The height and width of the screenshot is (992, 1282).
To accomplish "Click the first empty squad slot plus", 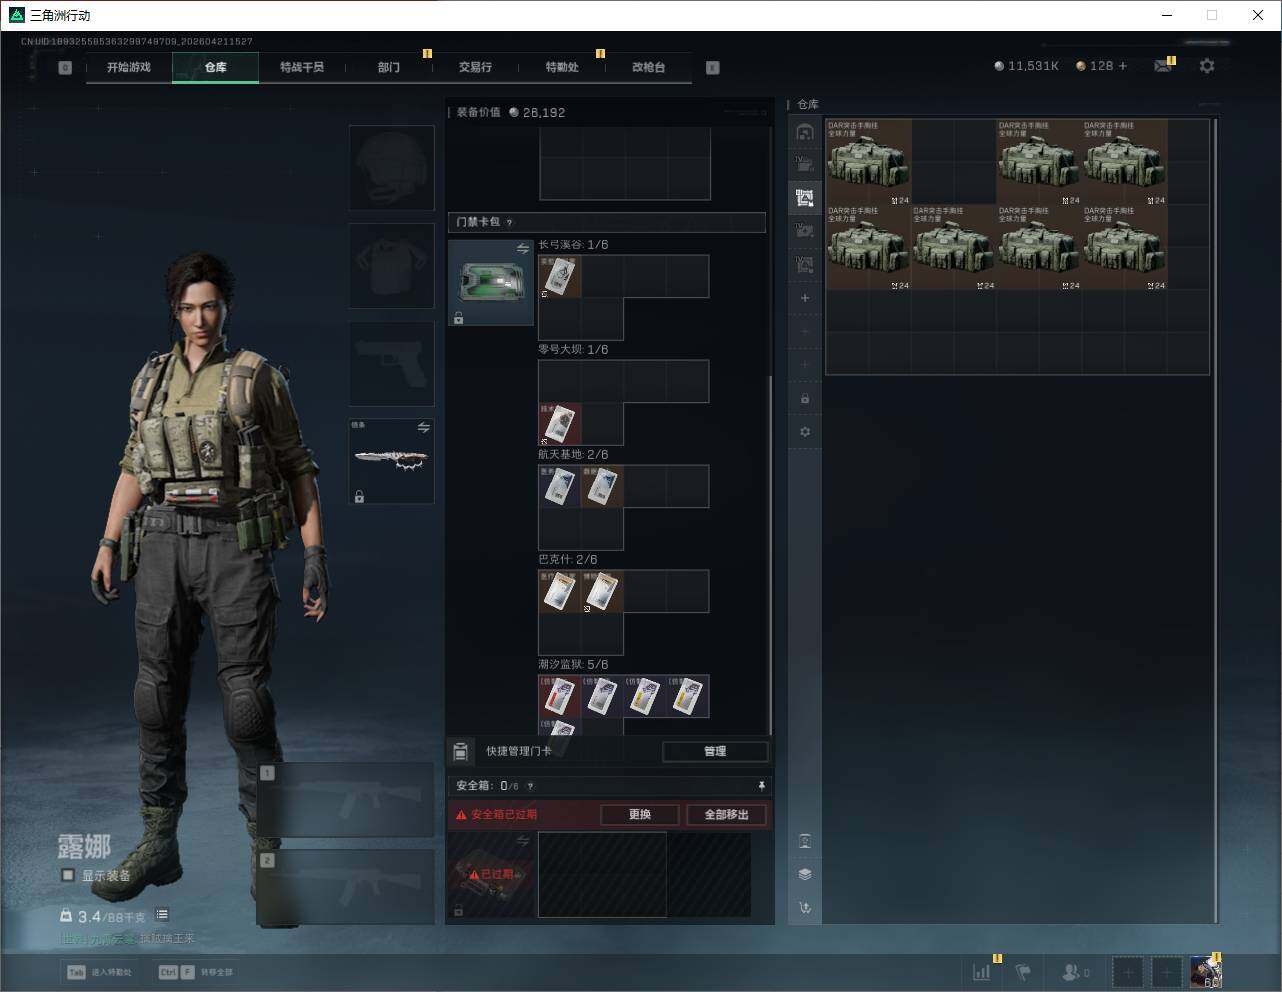I will tap(1127, 972).
